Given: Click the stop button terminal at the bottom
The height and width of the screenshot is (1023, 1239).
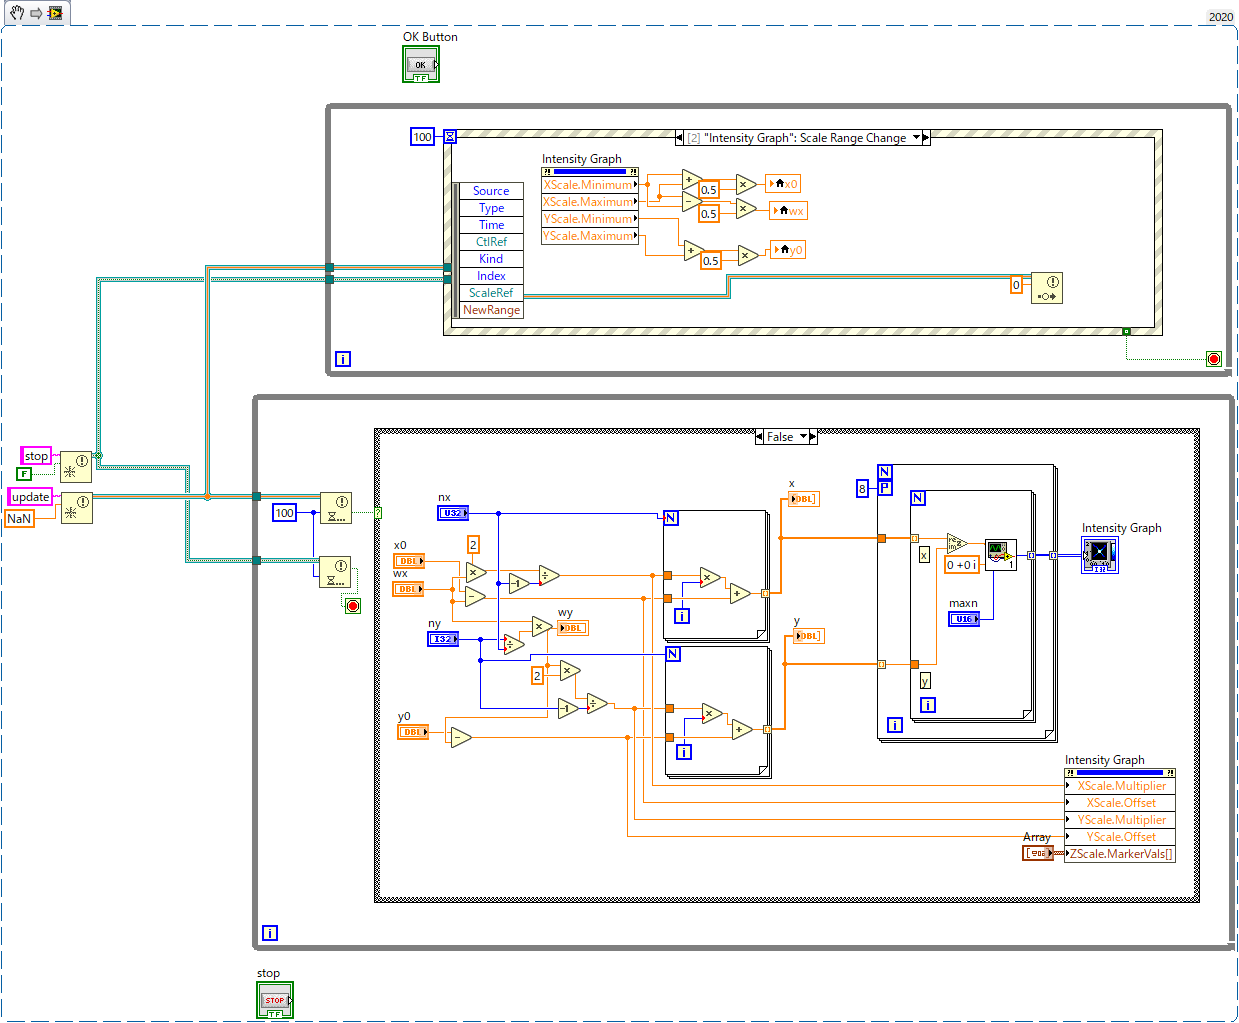Looking at the screenshot, I should point(275,1001).
